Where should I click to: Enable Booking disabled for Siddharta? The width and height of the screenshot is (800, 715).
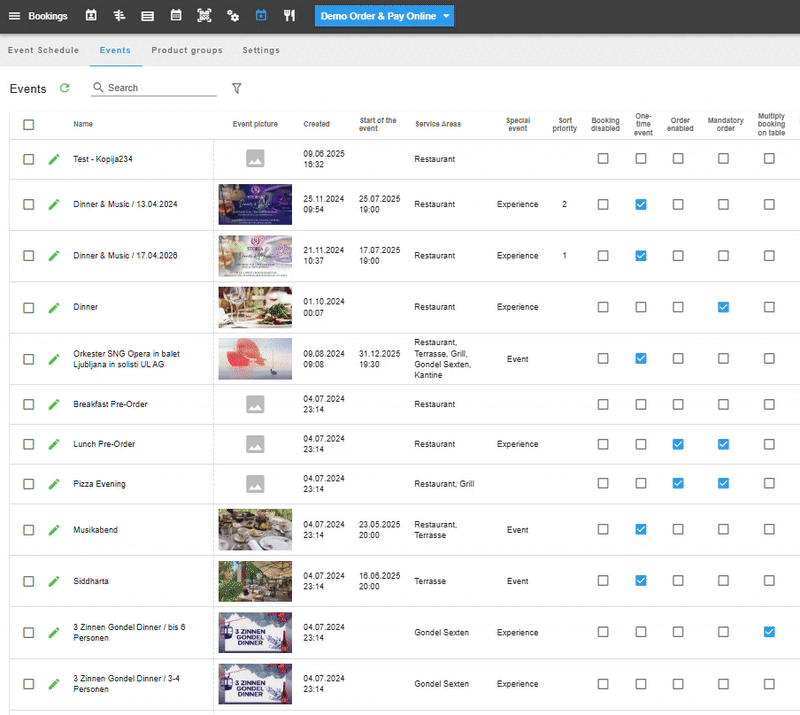(x=603, y=581)
